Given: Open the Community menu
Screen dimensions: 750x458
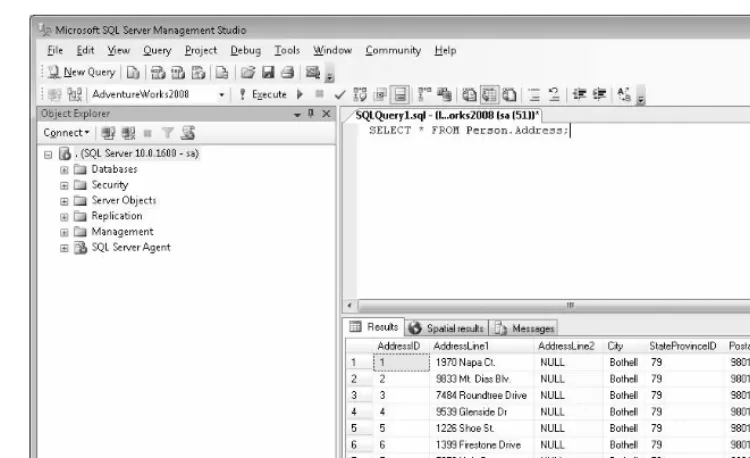Looking at the screenshot, I should (x=393, y=50).
